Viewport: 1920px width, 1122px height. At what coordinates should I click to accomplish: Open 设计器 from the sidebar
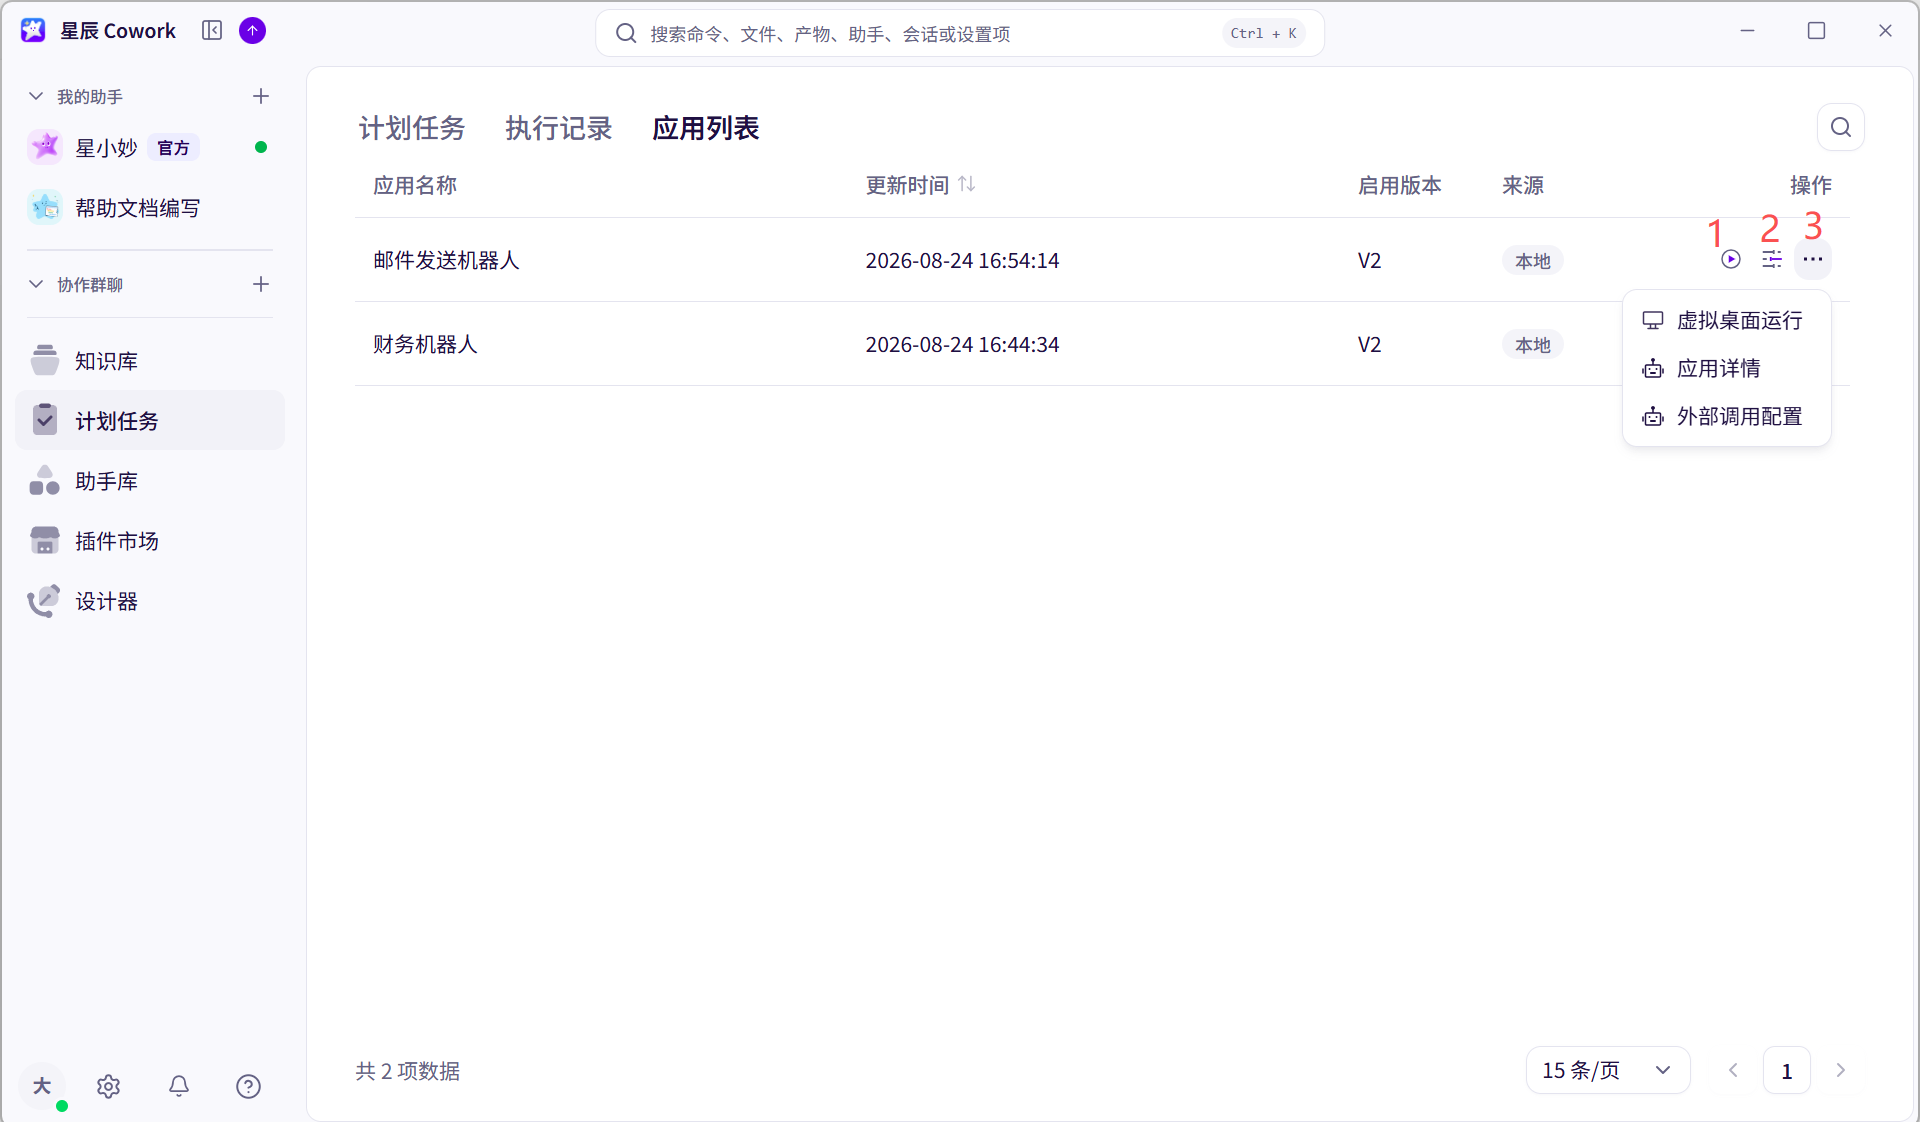150,601
